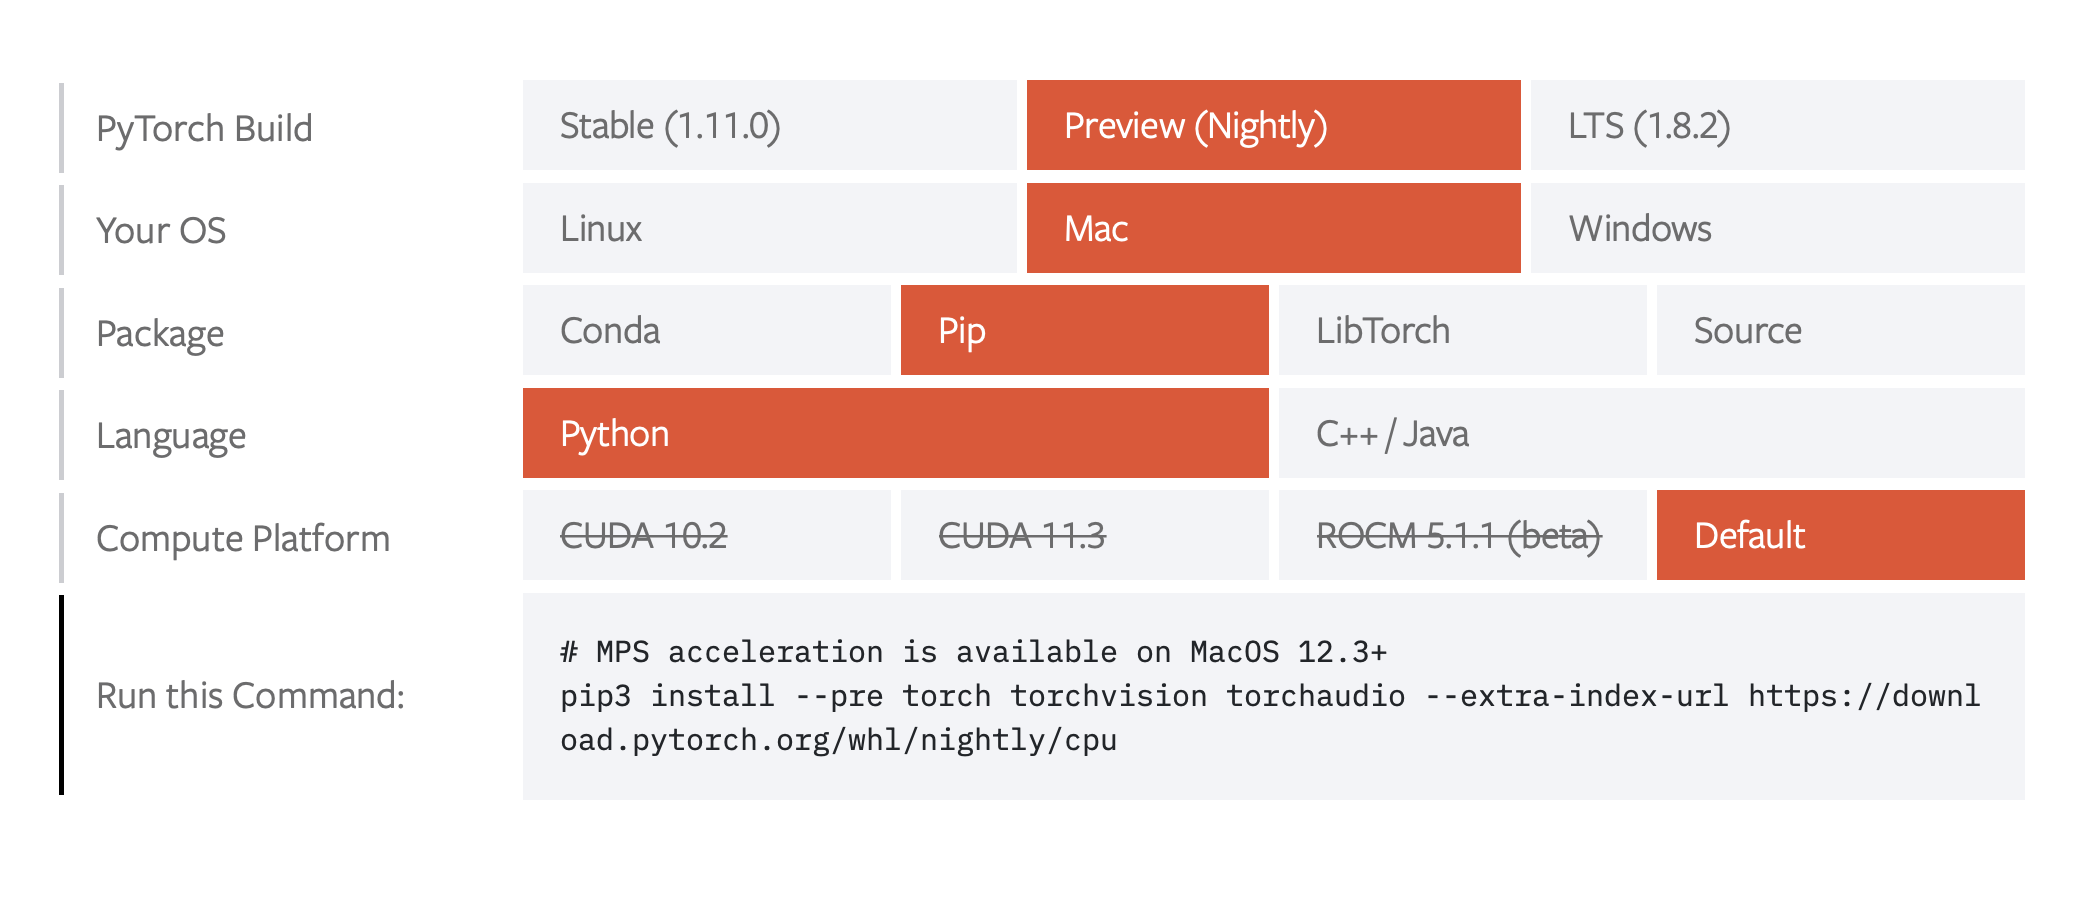Viewport: 2086px width, 914px height.
Task: Select Default as the compute platform
Action: [1838, 536]
